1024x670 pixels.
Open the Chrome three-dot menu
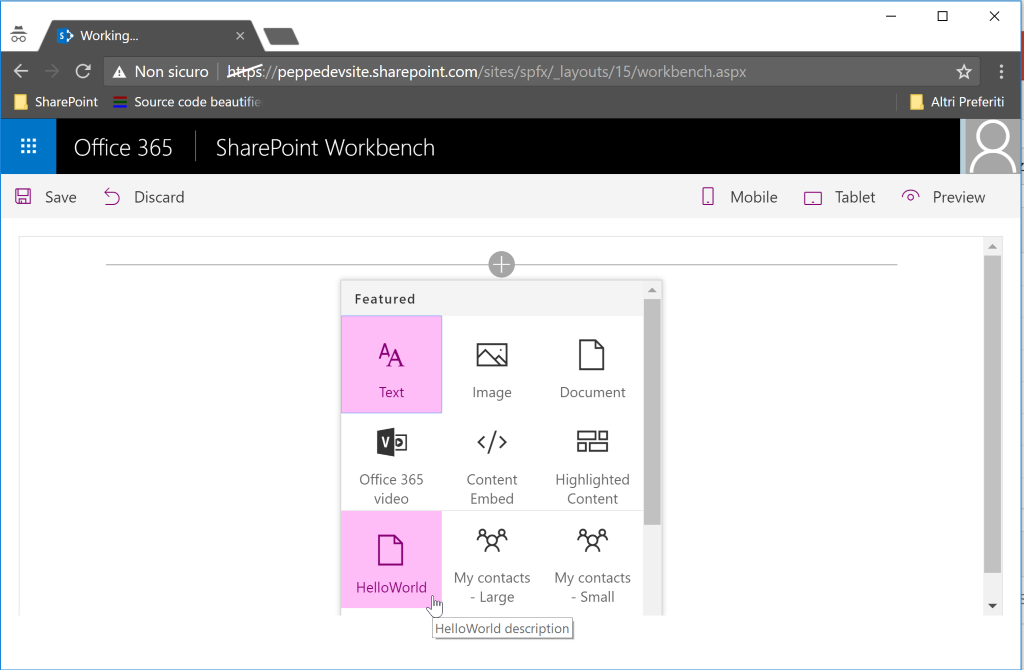tap(1001, 72)
